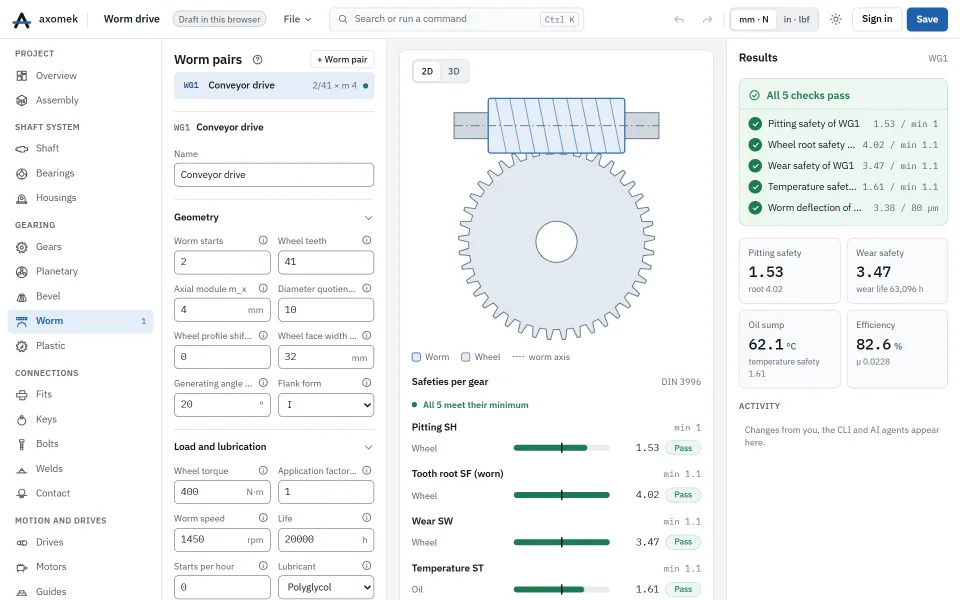
Task: Open Planetary gearing in the sidebar
Action: point(80,271)
